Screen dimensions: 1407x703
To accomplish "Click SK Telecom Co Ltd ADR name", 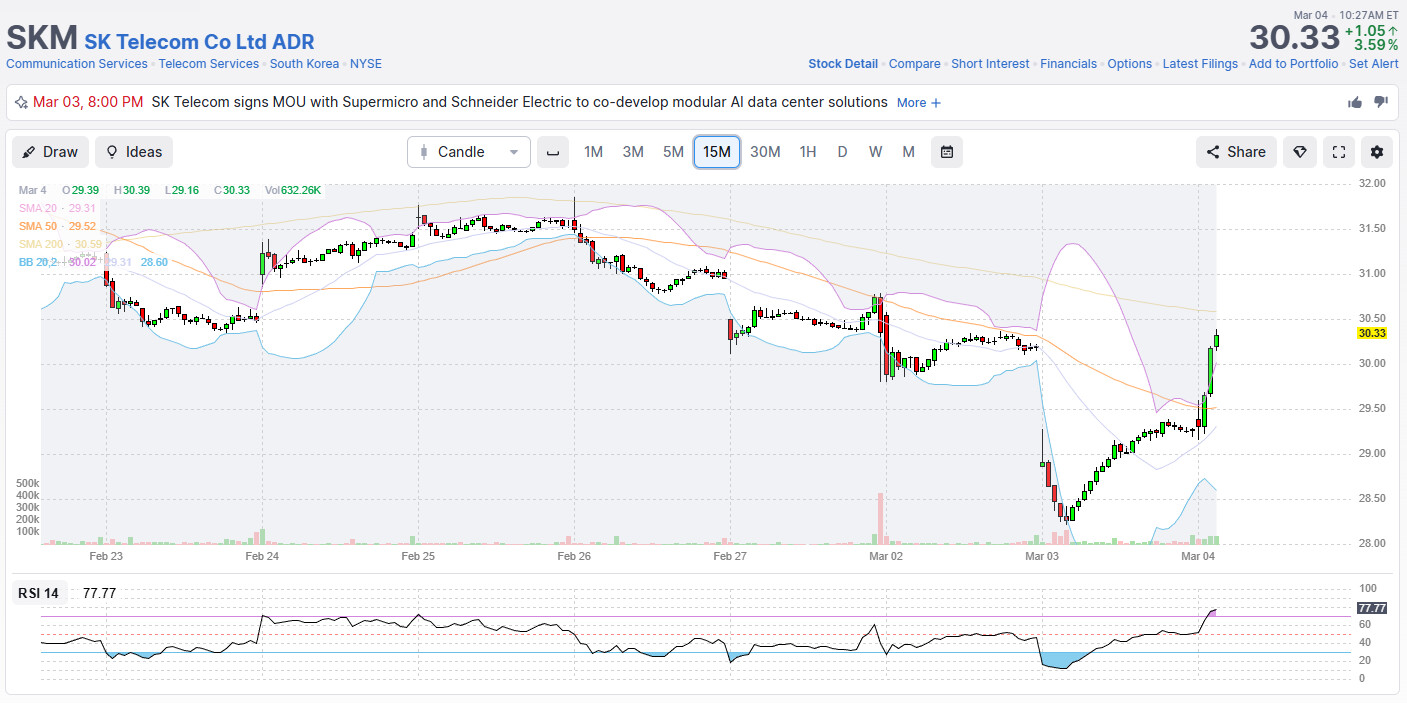I will tap(199, 42).
